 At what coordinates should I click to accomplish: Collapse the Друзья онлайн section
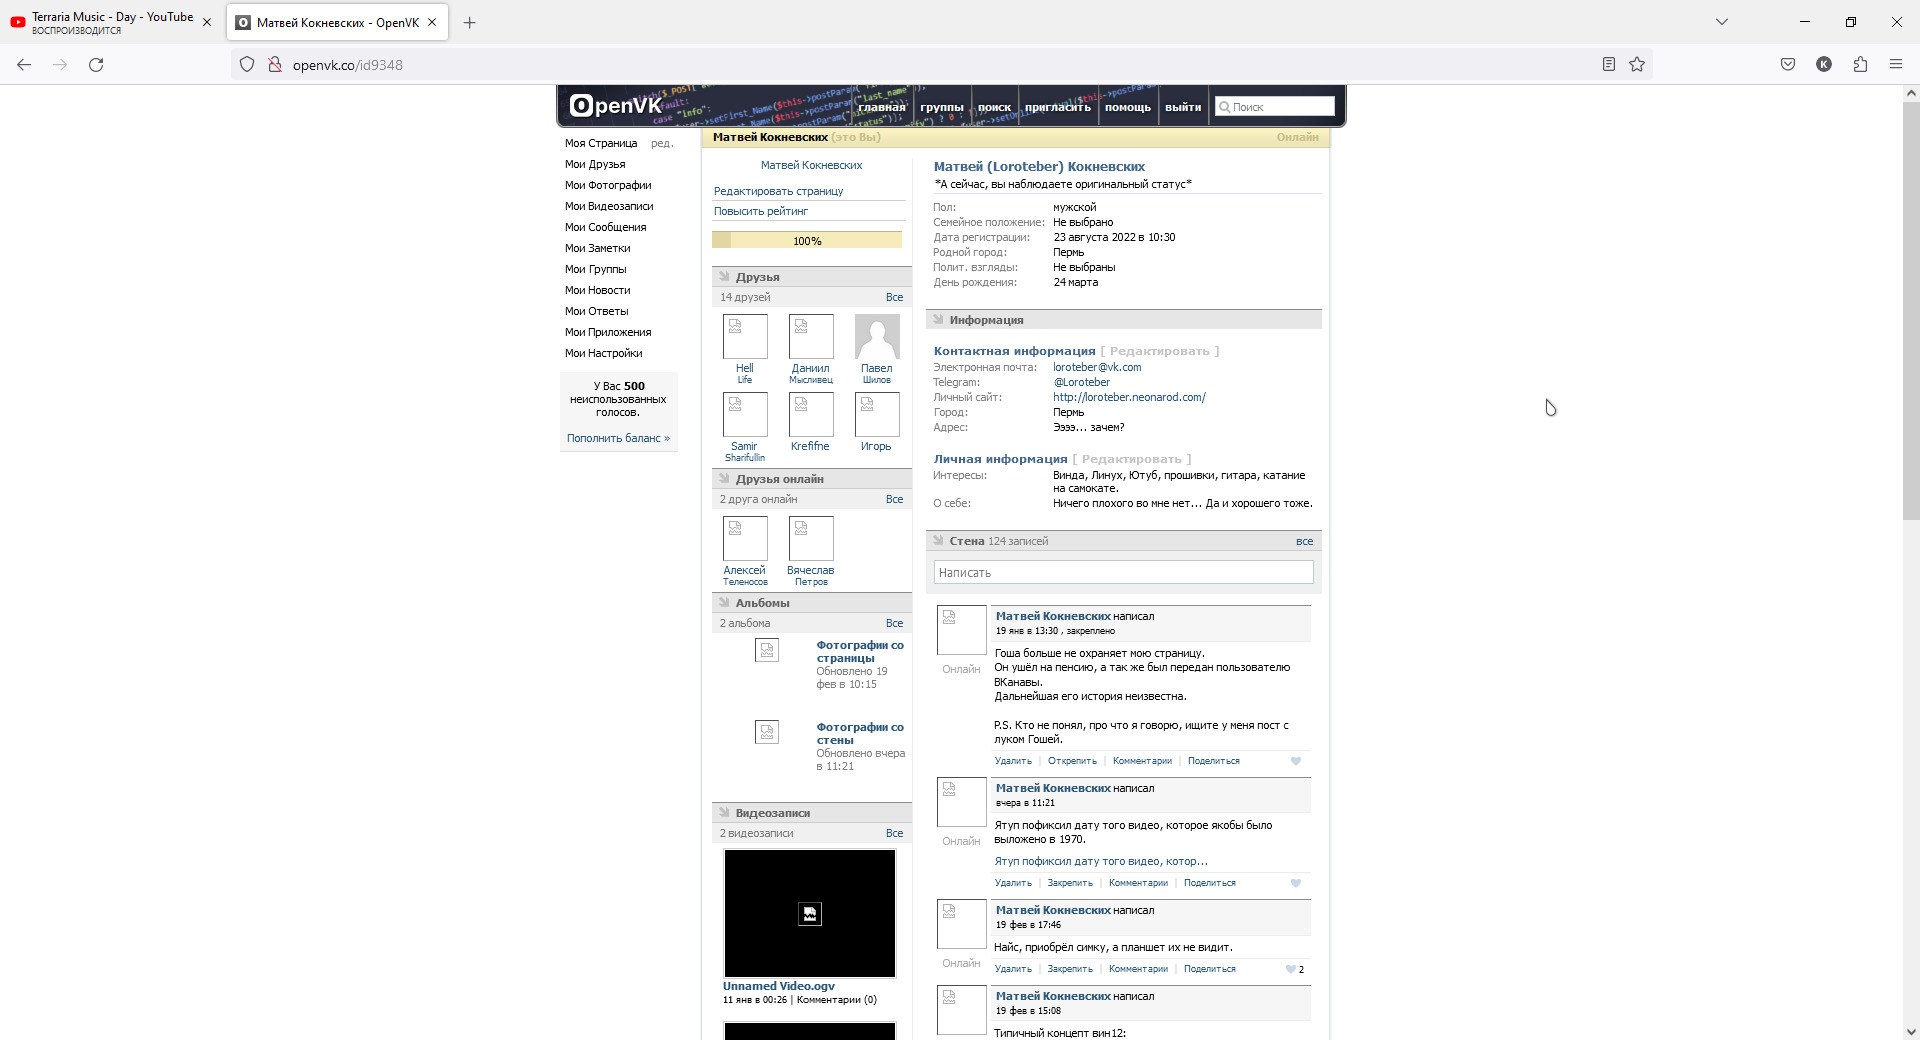pyautogui.click(x=724, y=479)
